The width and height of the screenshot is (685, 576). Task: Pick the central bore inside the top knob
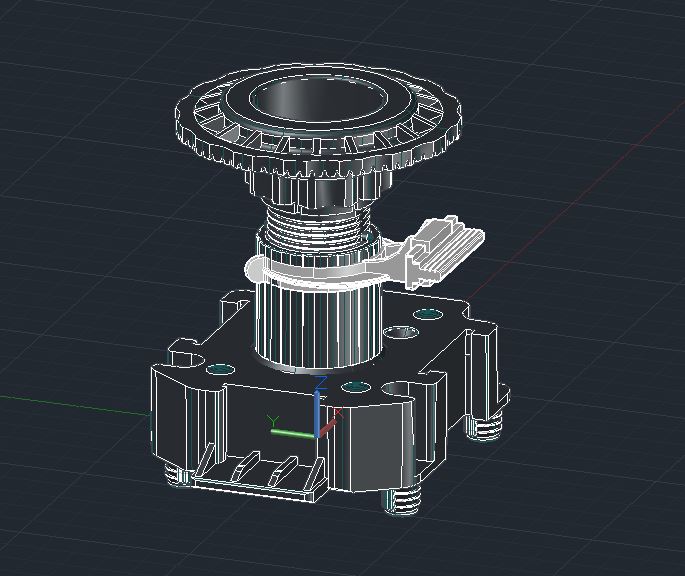point(318,100)
